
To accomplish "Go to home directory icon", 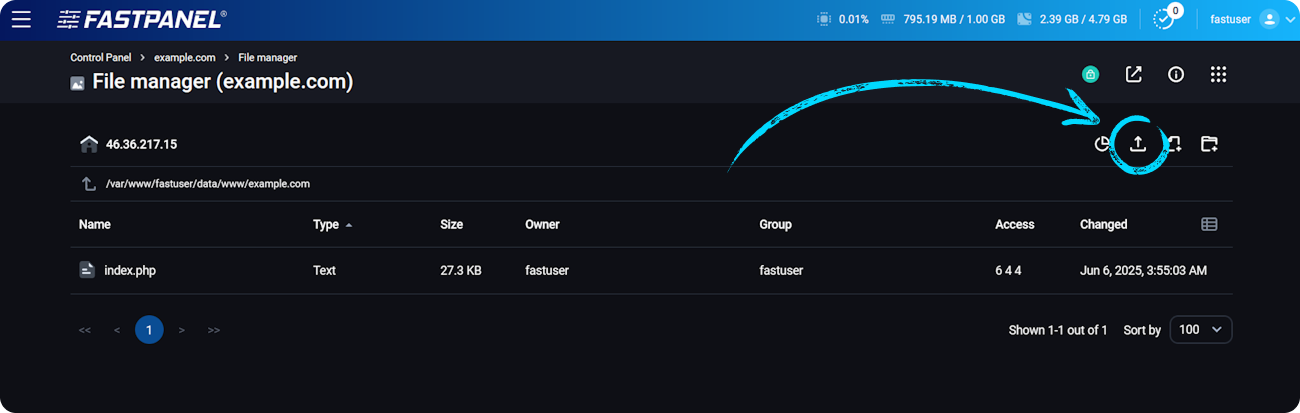I will (x=89, y=144).
